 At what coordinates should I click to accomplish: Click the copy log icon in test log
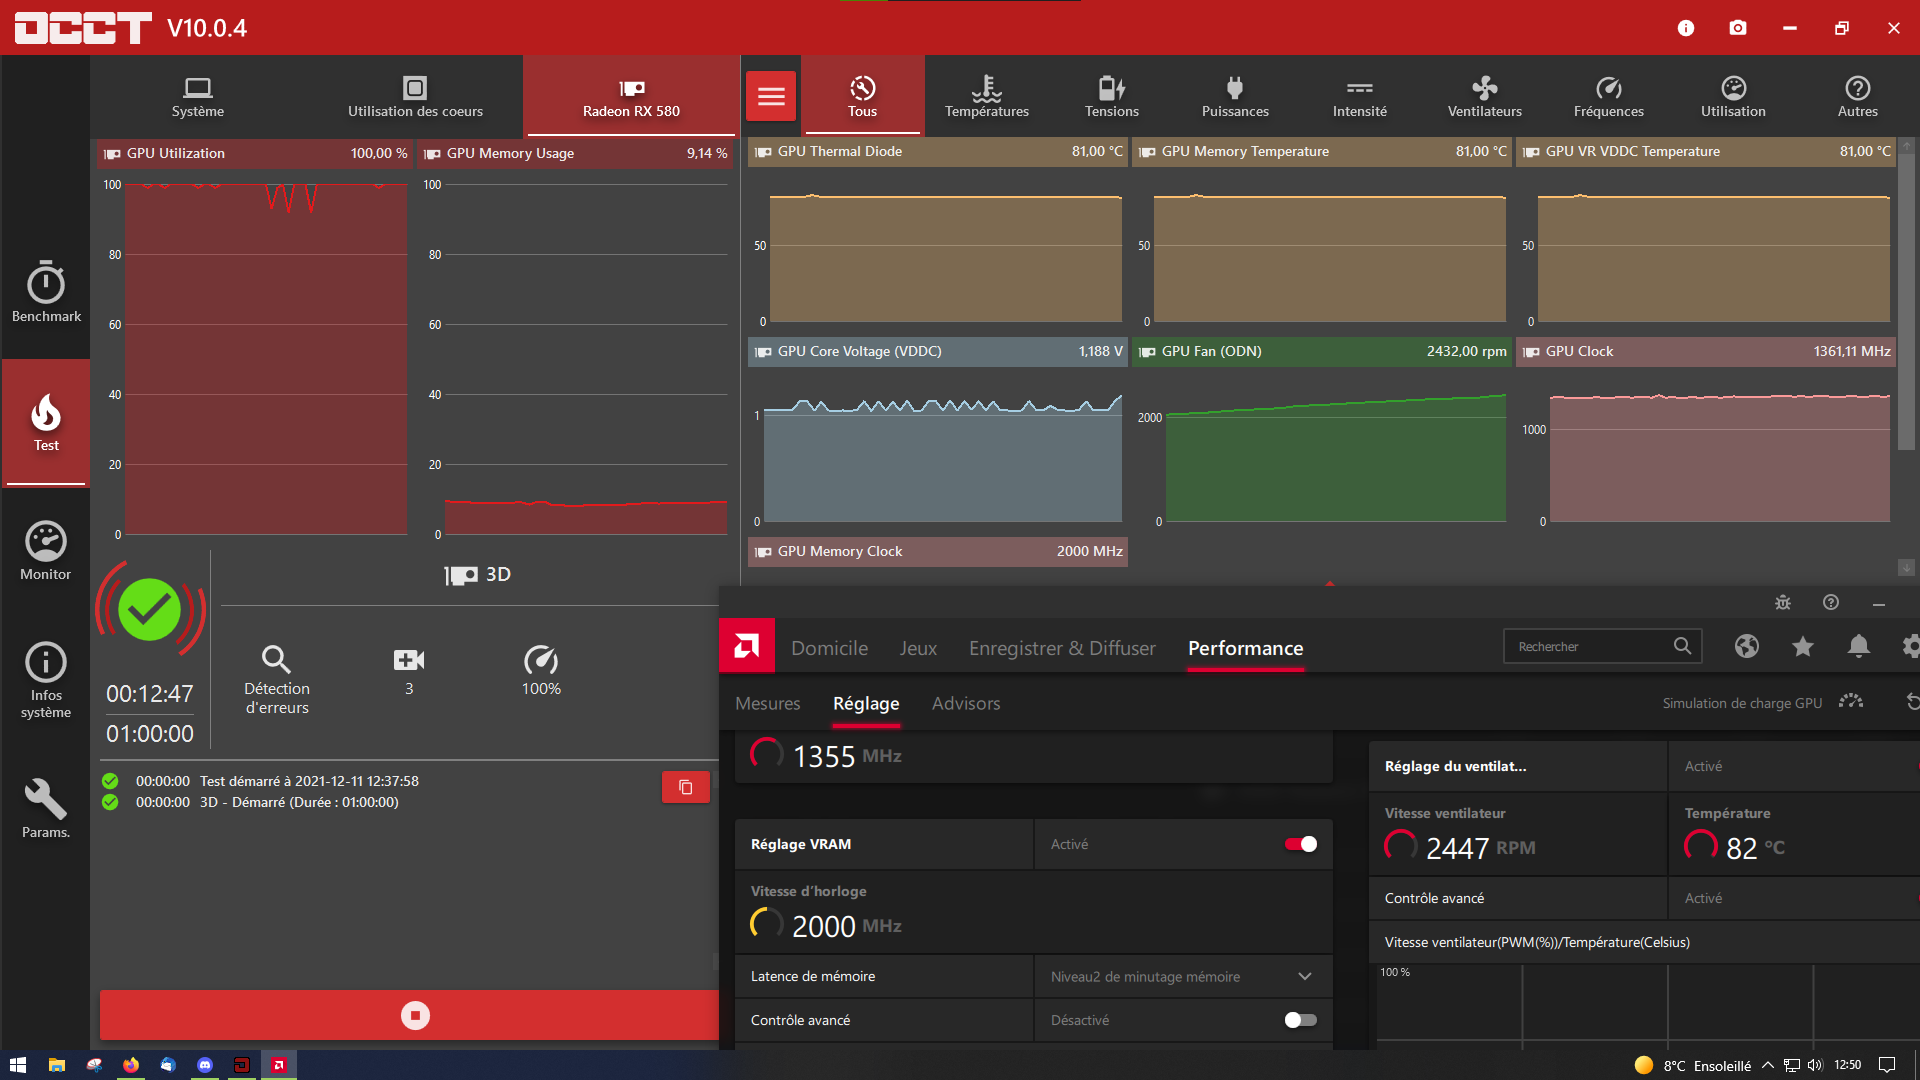click(x=686, y=787)
